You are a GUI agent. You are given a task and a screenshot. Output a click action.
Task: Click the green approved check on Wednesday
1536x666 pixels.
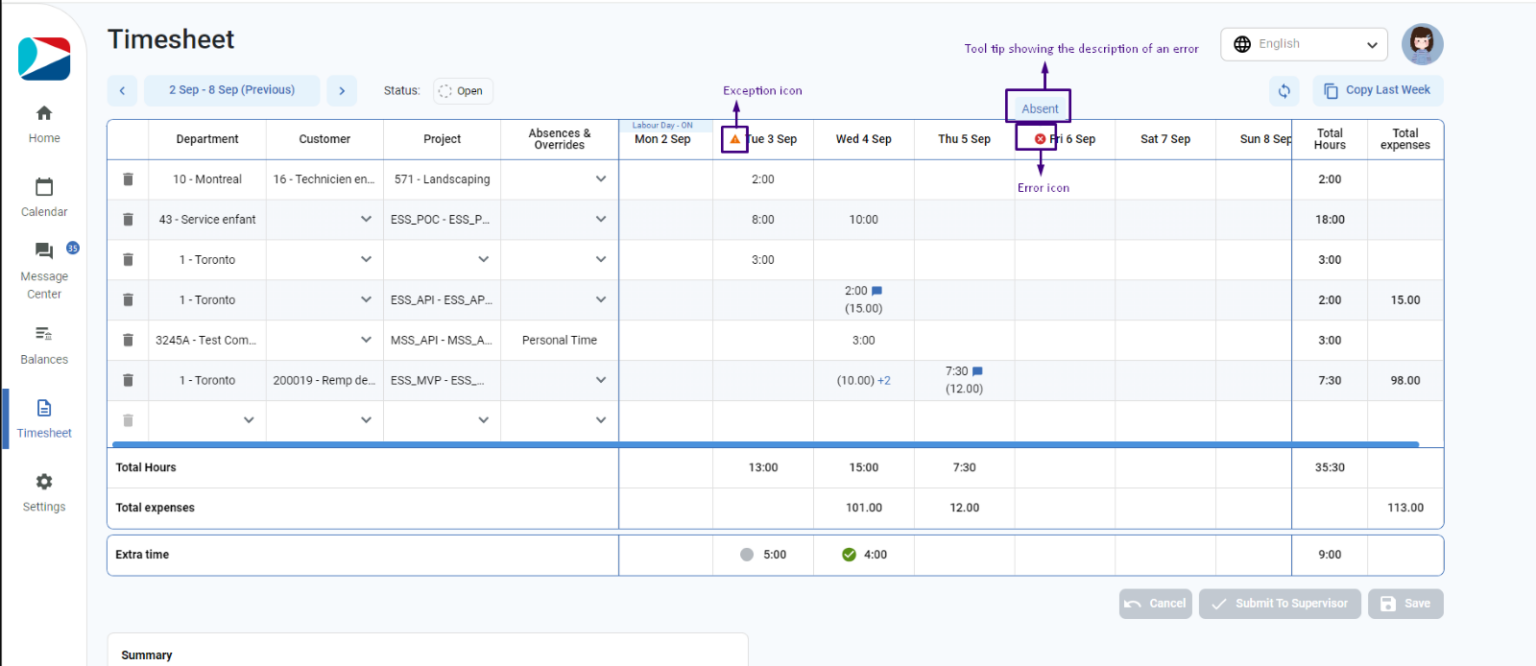[849, 554]
